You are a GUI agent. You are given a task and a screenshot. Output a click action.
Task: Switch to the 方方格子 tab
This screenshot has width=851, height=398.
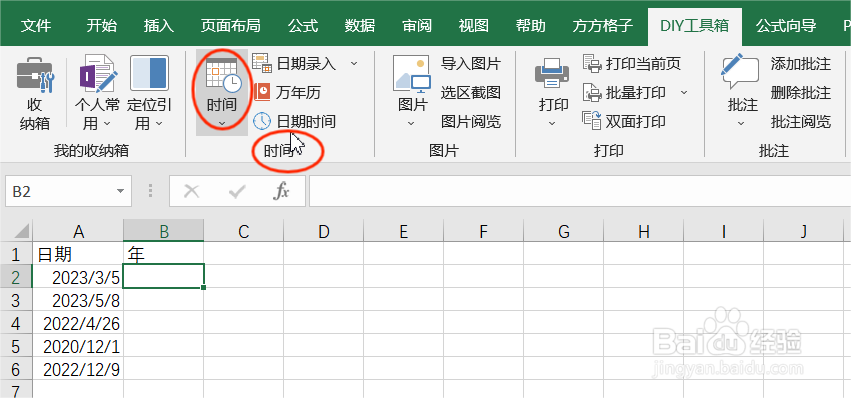603,26
